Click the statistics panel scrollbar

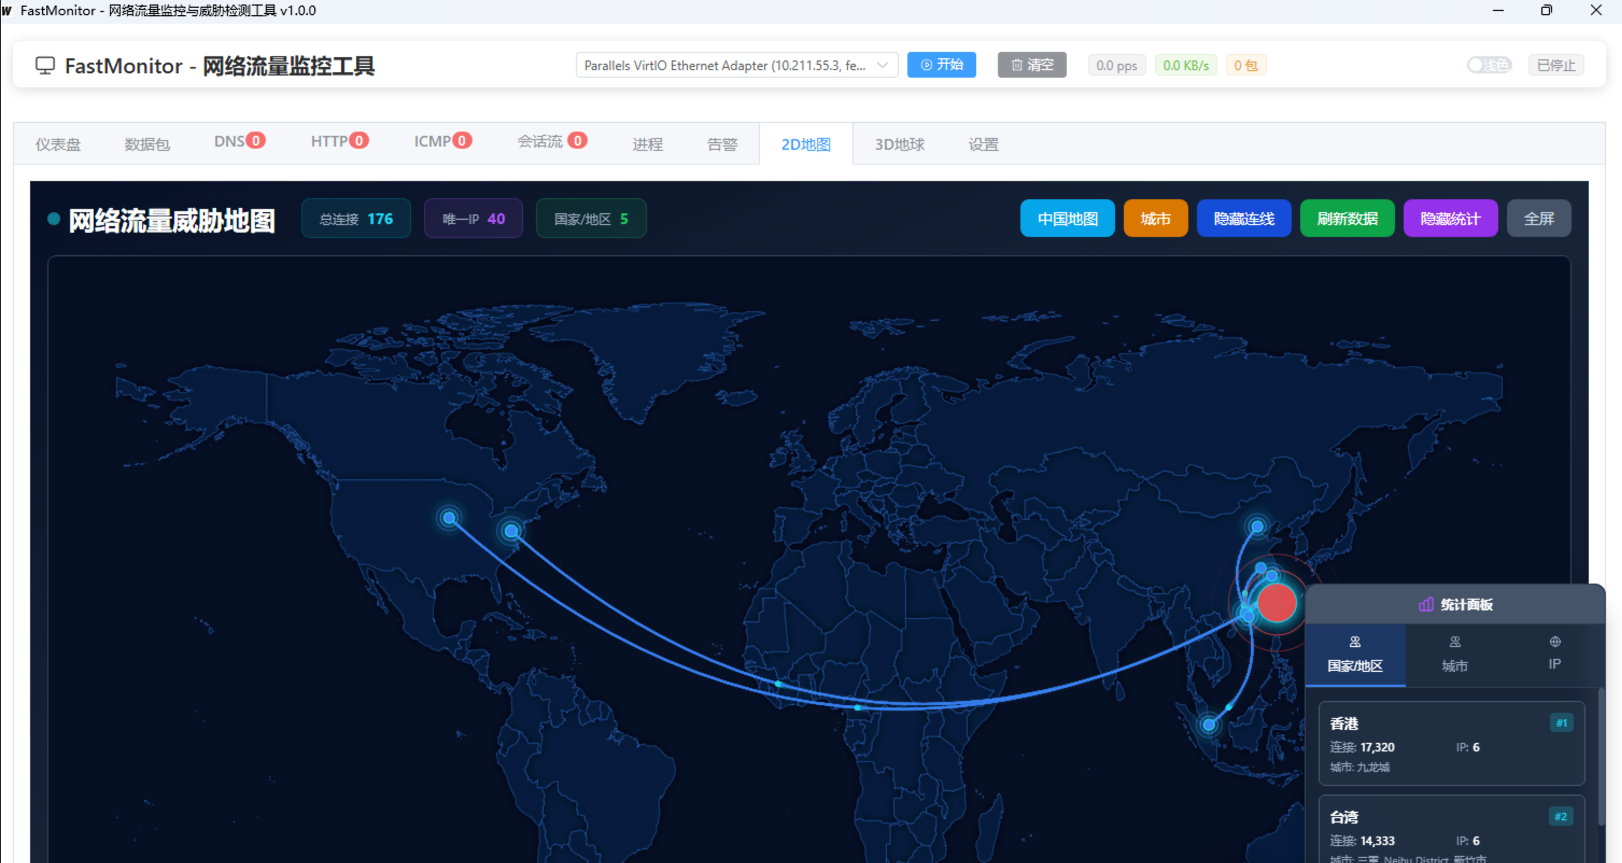coord(1602,756)
